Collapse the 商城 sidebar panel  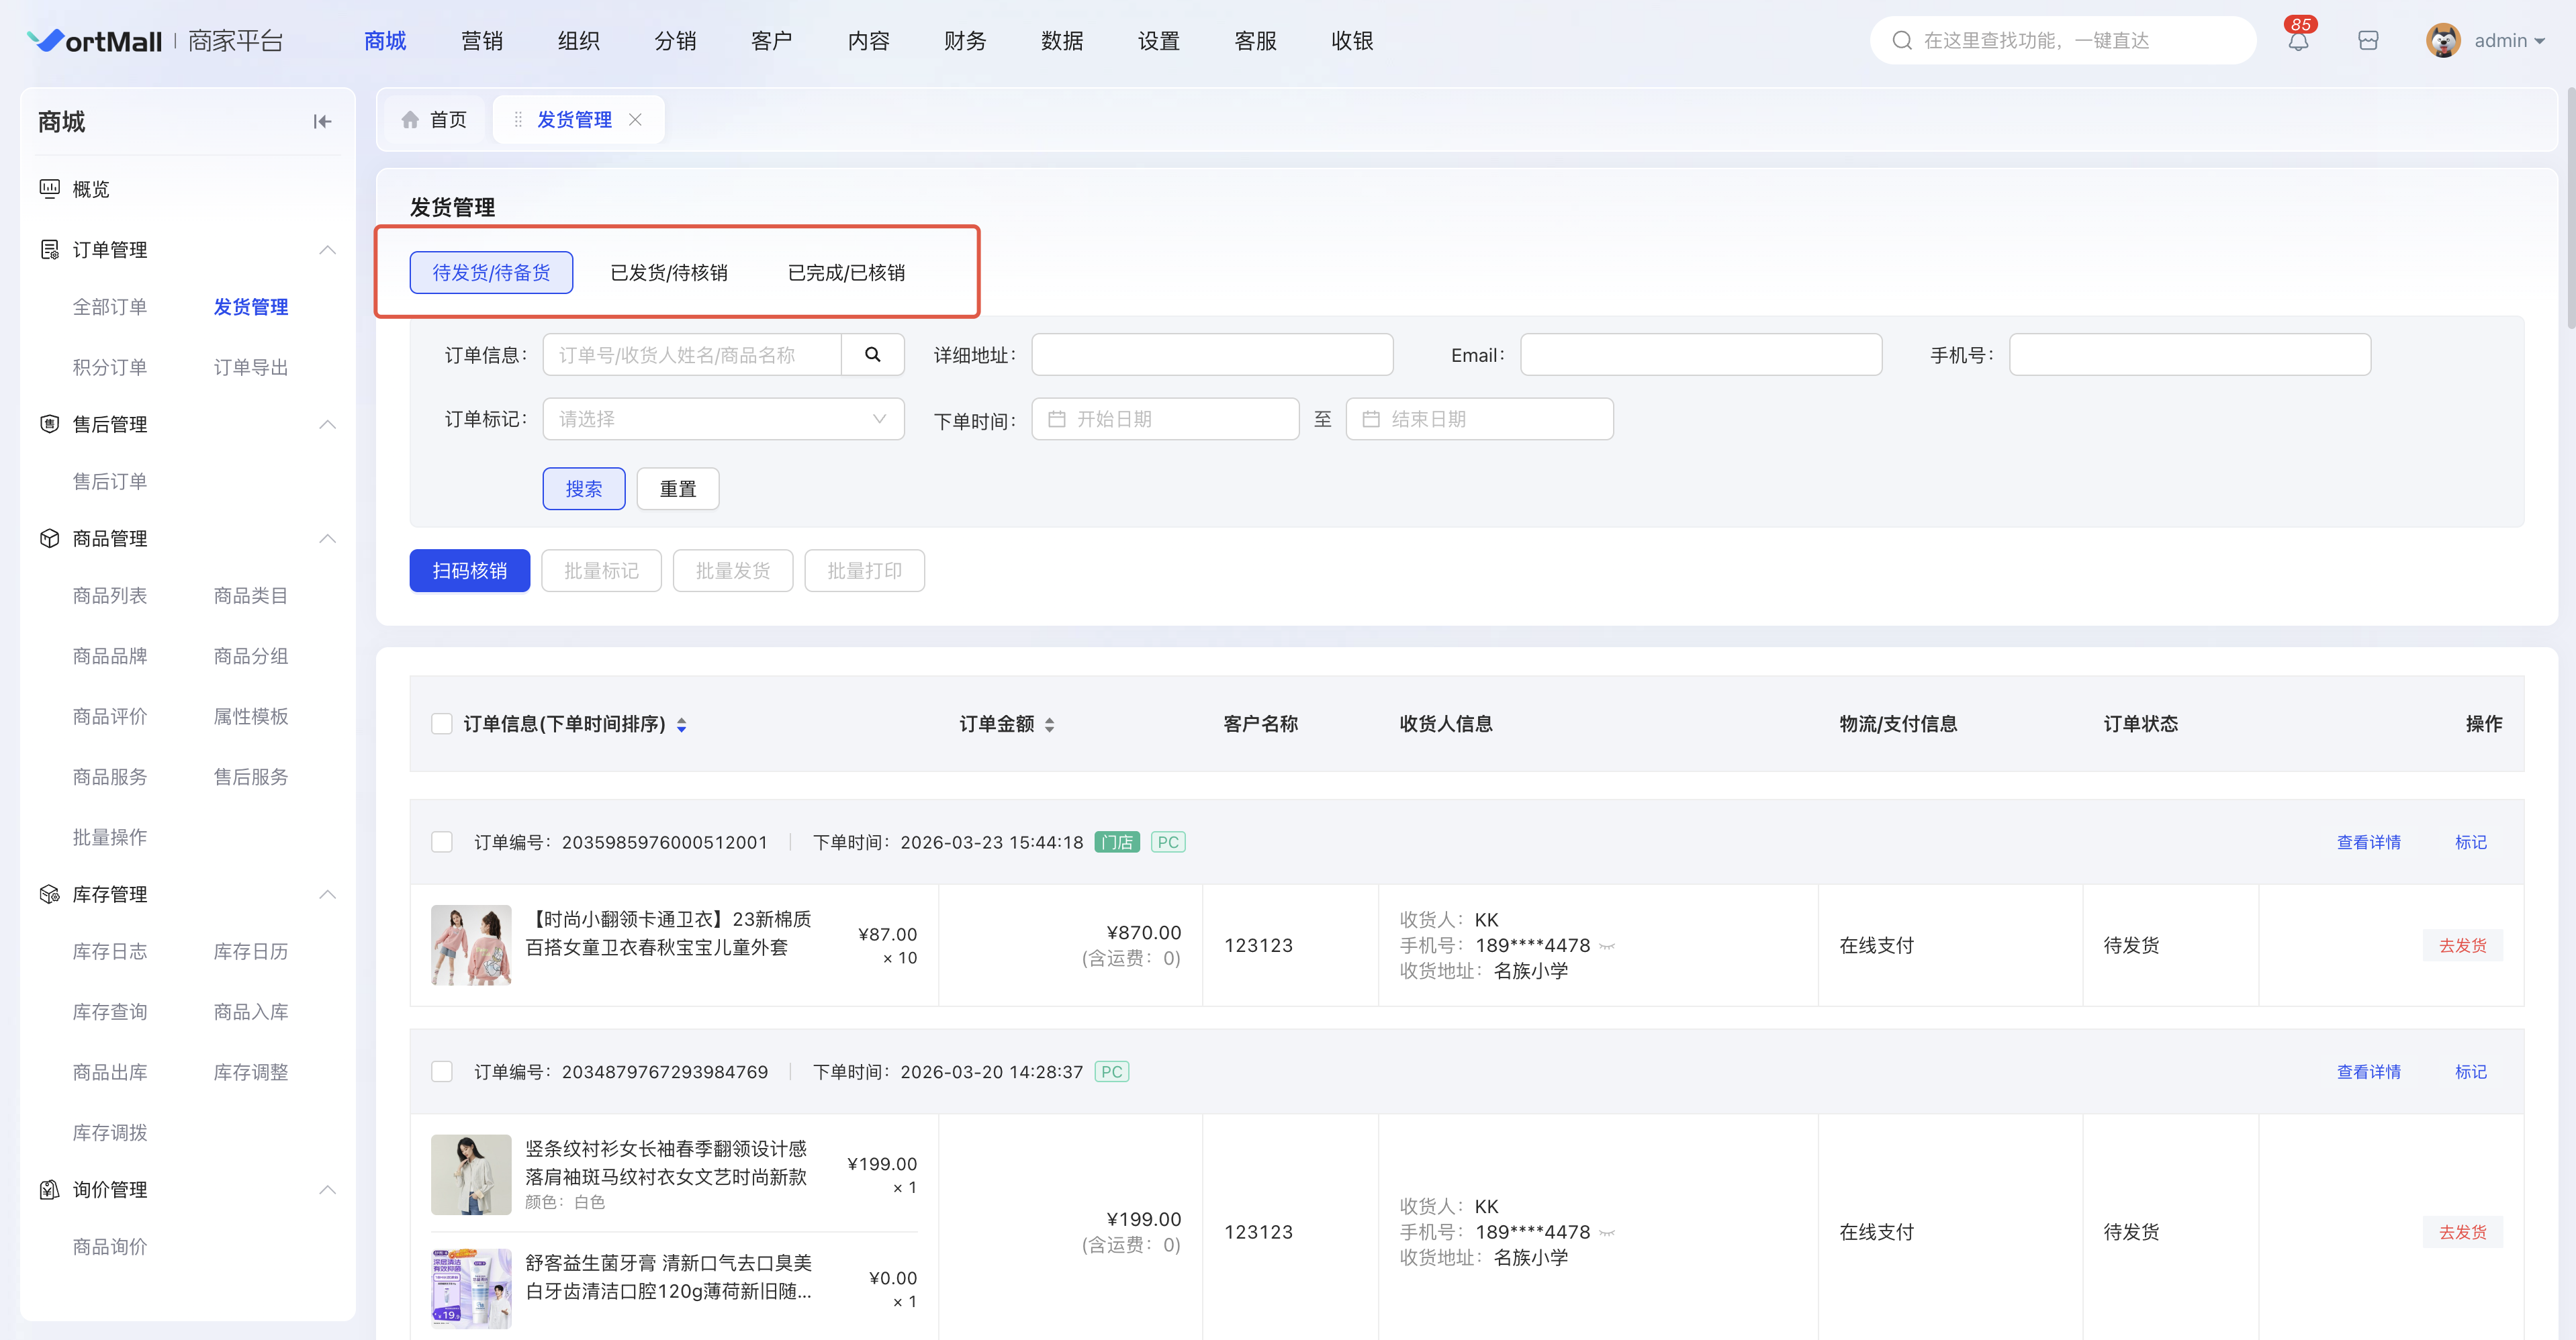click(x=322, y=121)
